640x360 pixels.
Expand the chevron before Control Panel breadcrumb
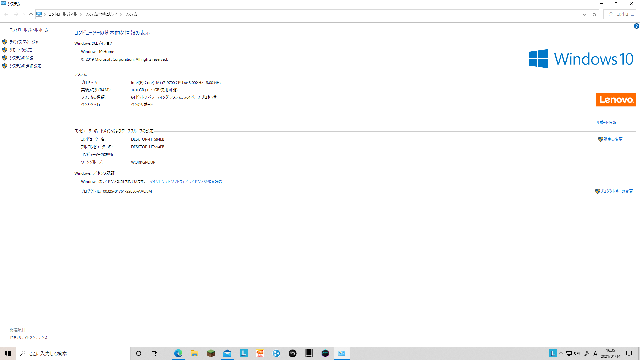coord(45,14)
